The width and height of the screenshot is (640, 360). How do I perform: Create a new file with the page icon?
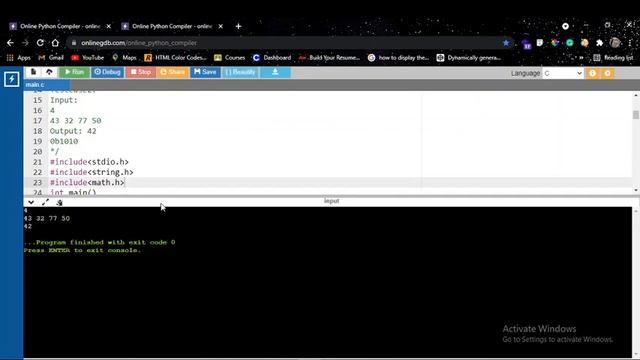33,72
